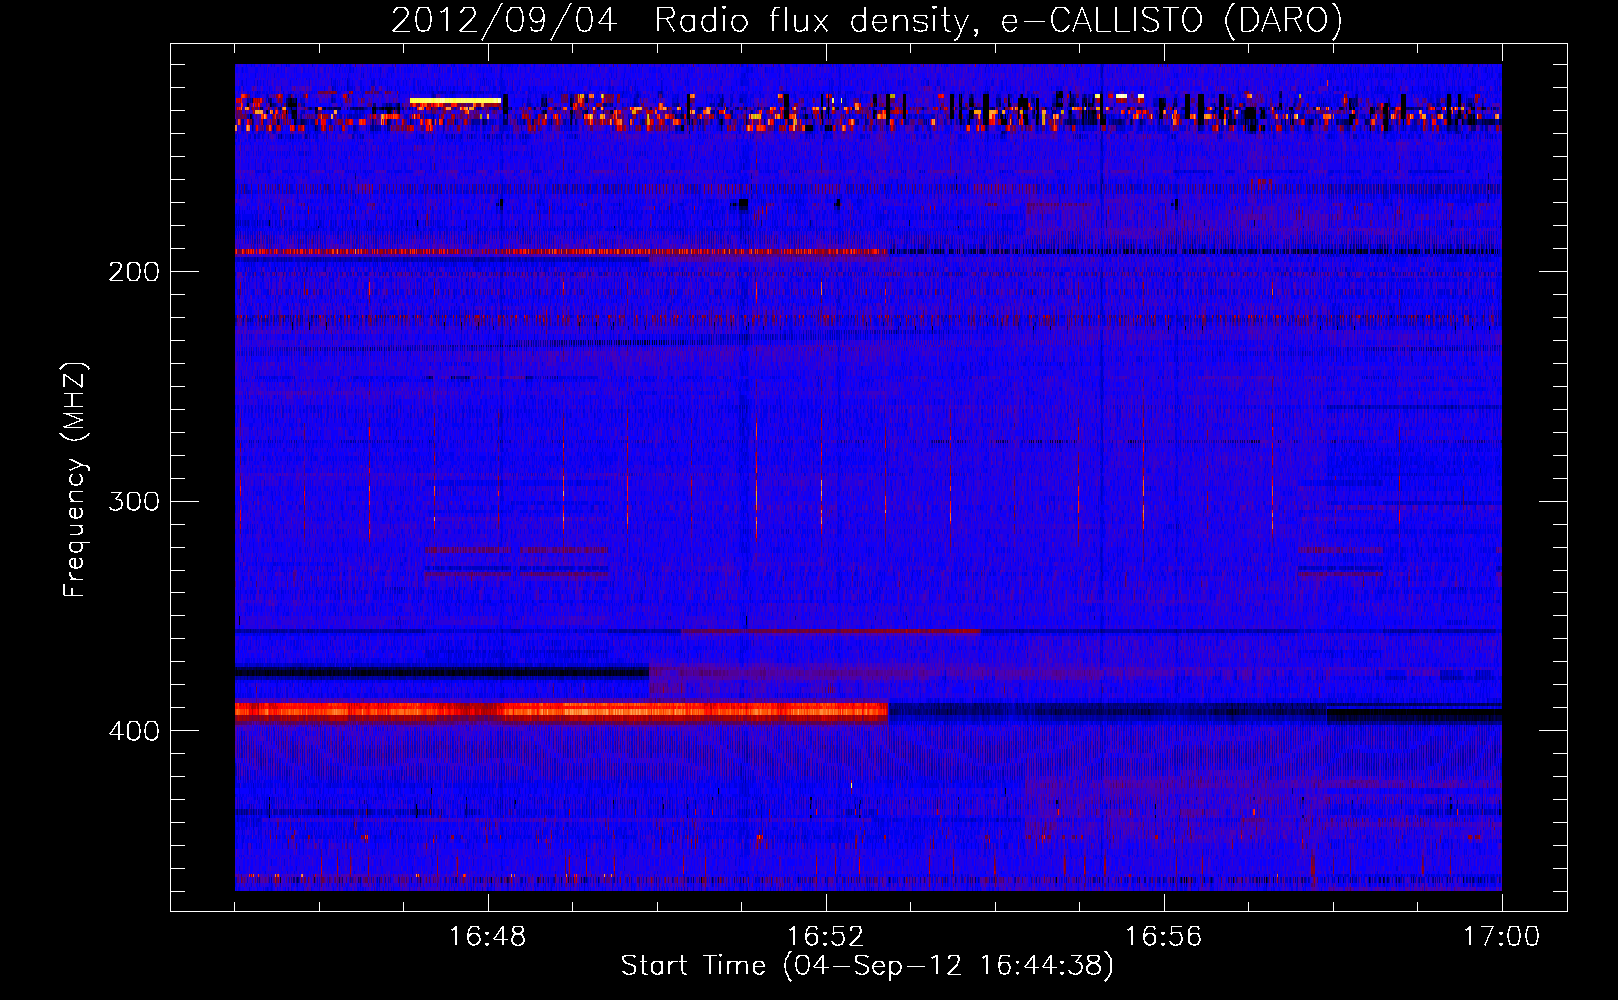Viewport: 1618px width, 1000px height.
Task: Click the '16:48' time tick label
Action: click(x=488, y=937)
